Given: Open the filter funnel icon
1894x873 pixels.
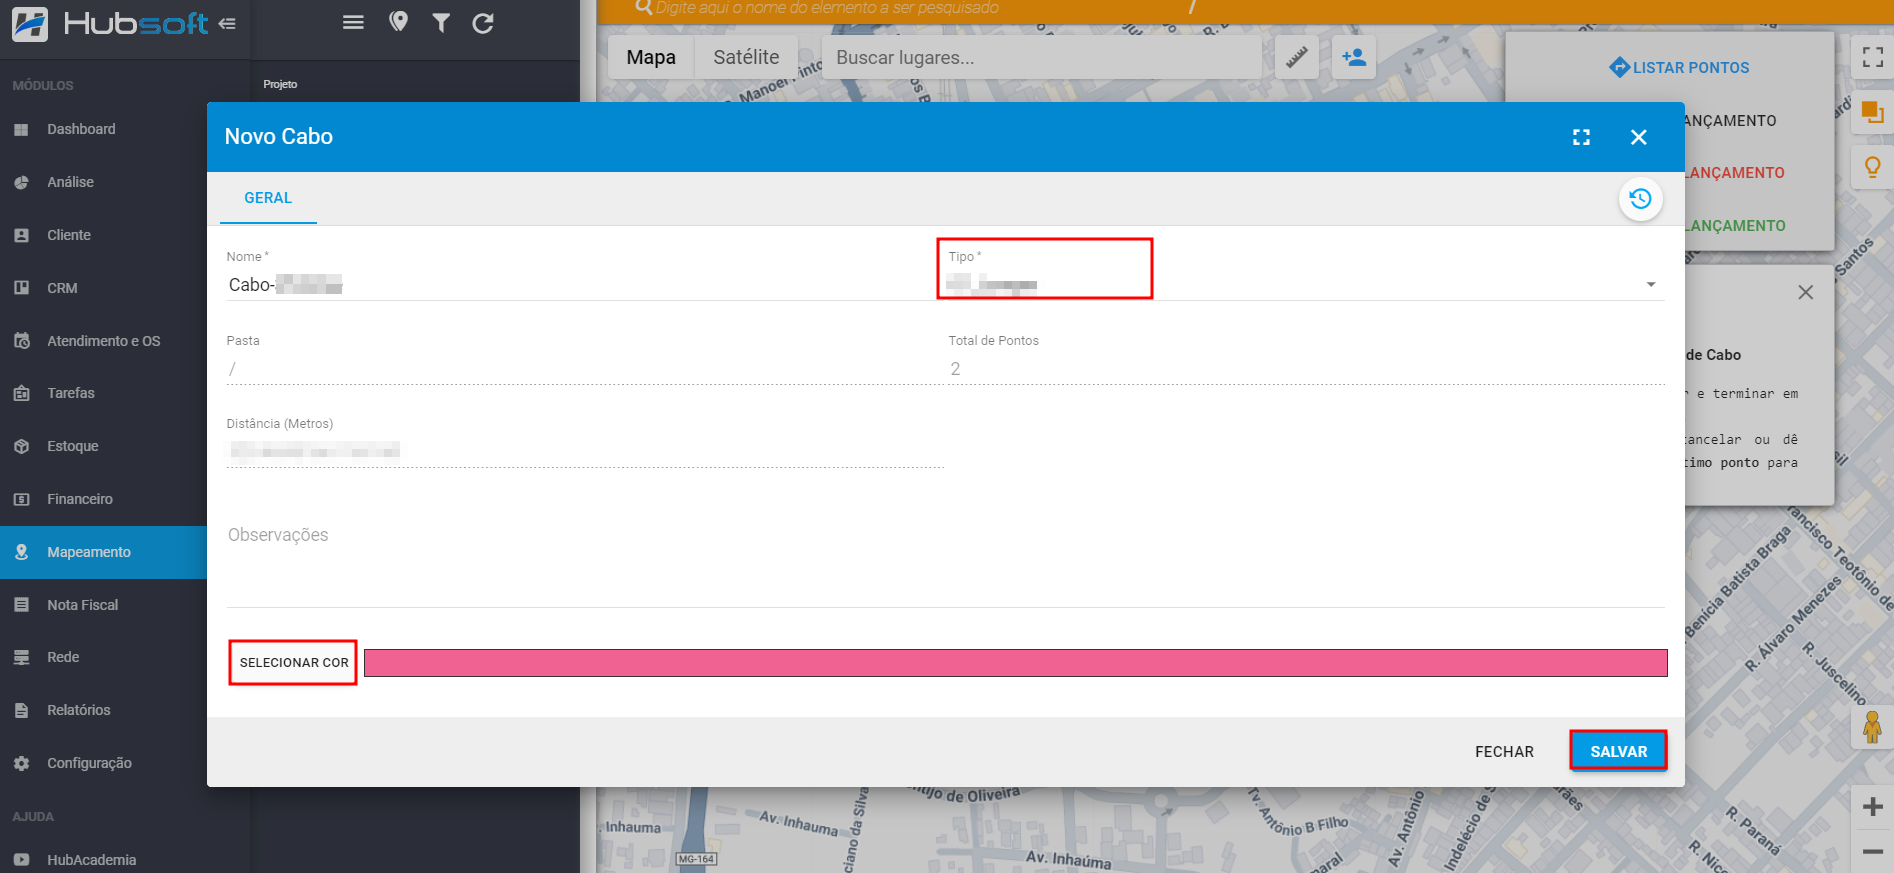Looking at the screenshot, I should 441,22.
